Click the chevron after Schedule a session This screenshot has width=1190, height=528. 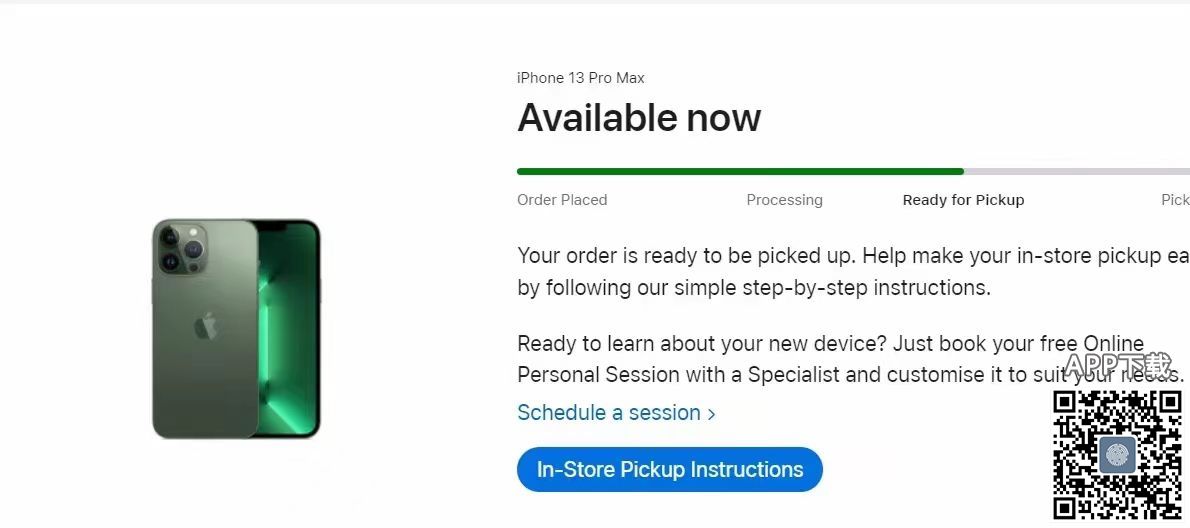coord(712,414)
